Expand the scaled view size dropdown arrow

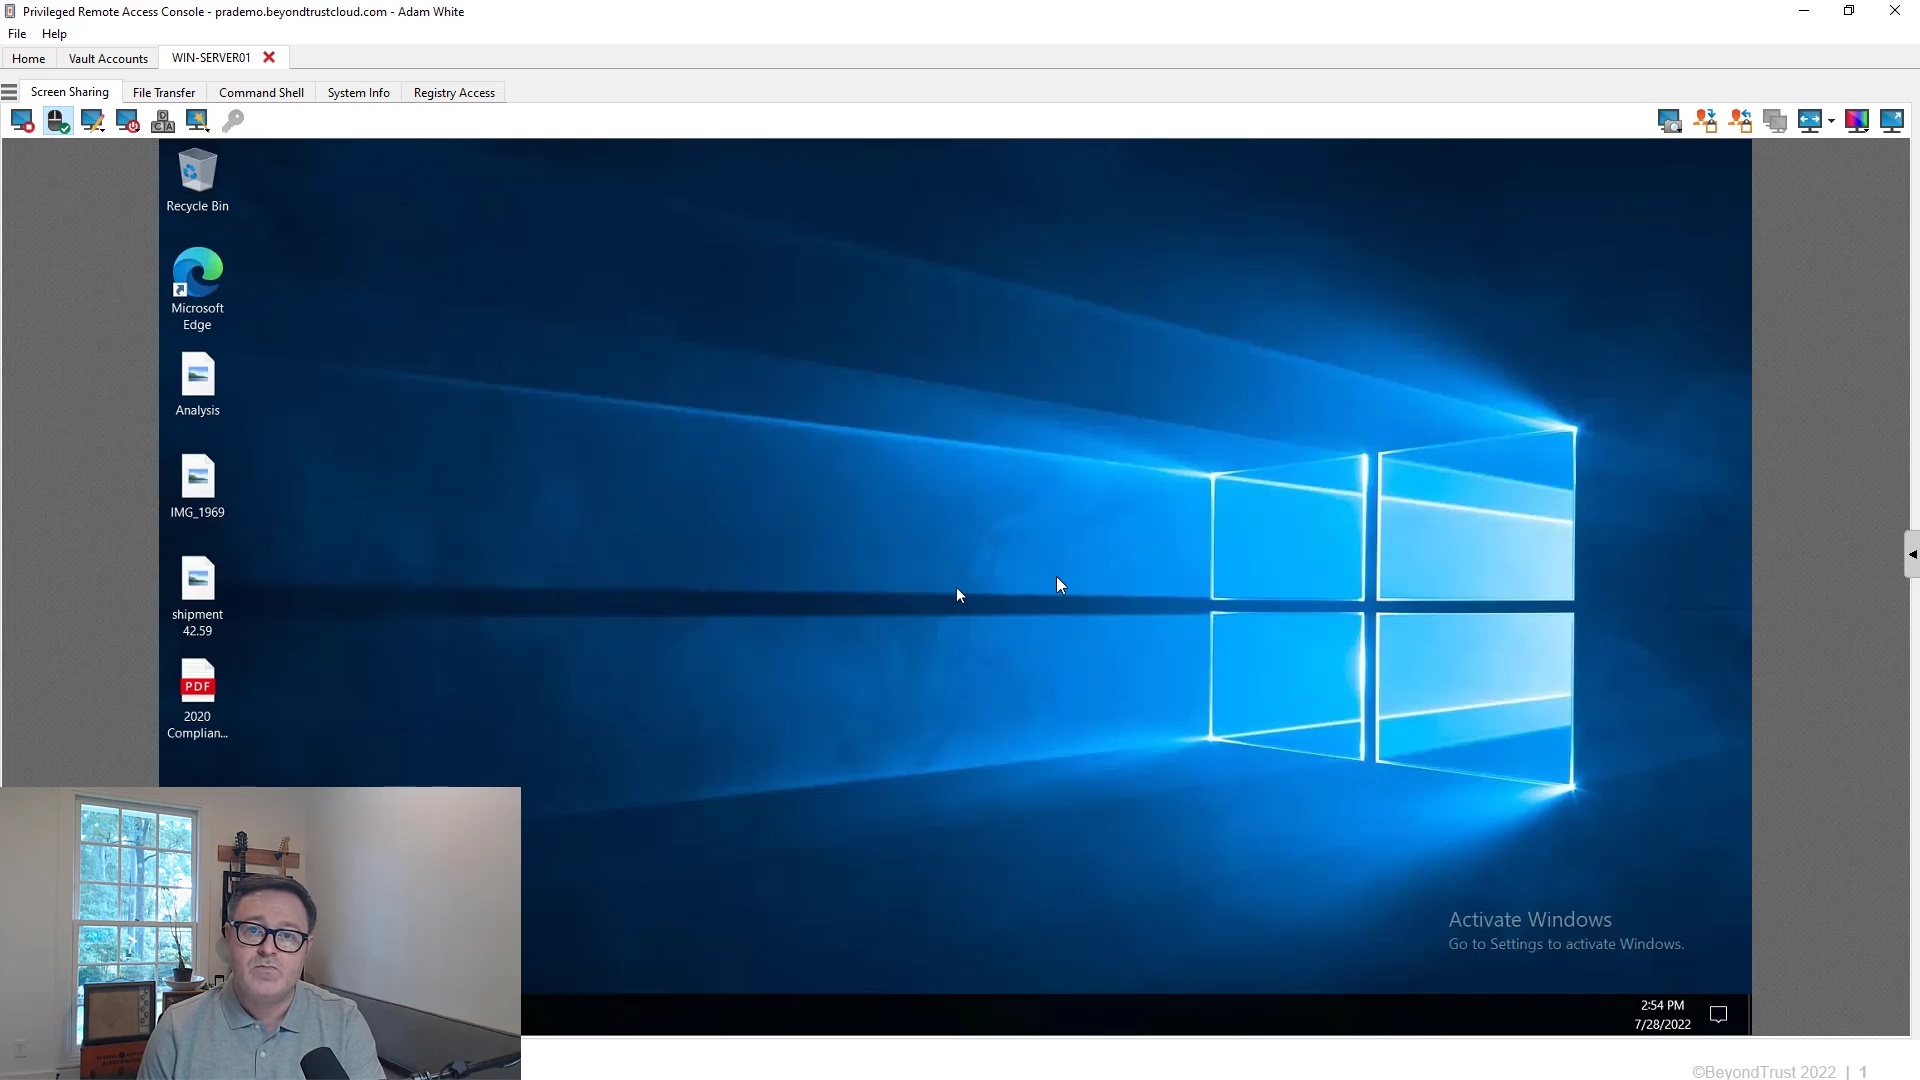pyautogui.click(x=1832, y=121)
